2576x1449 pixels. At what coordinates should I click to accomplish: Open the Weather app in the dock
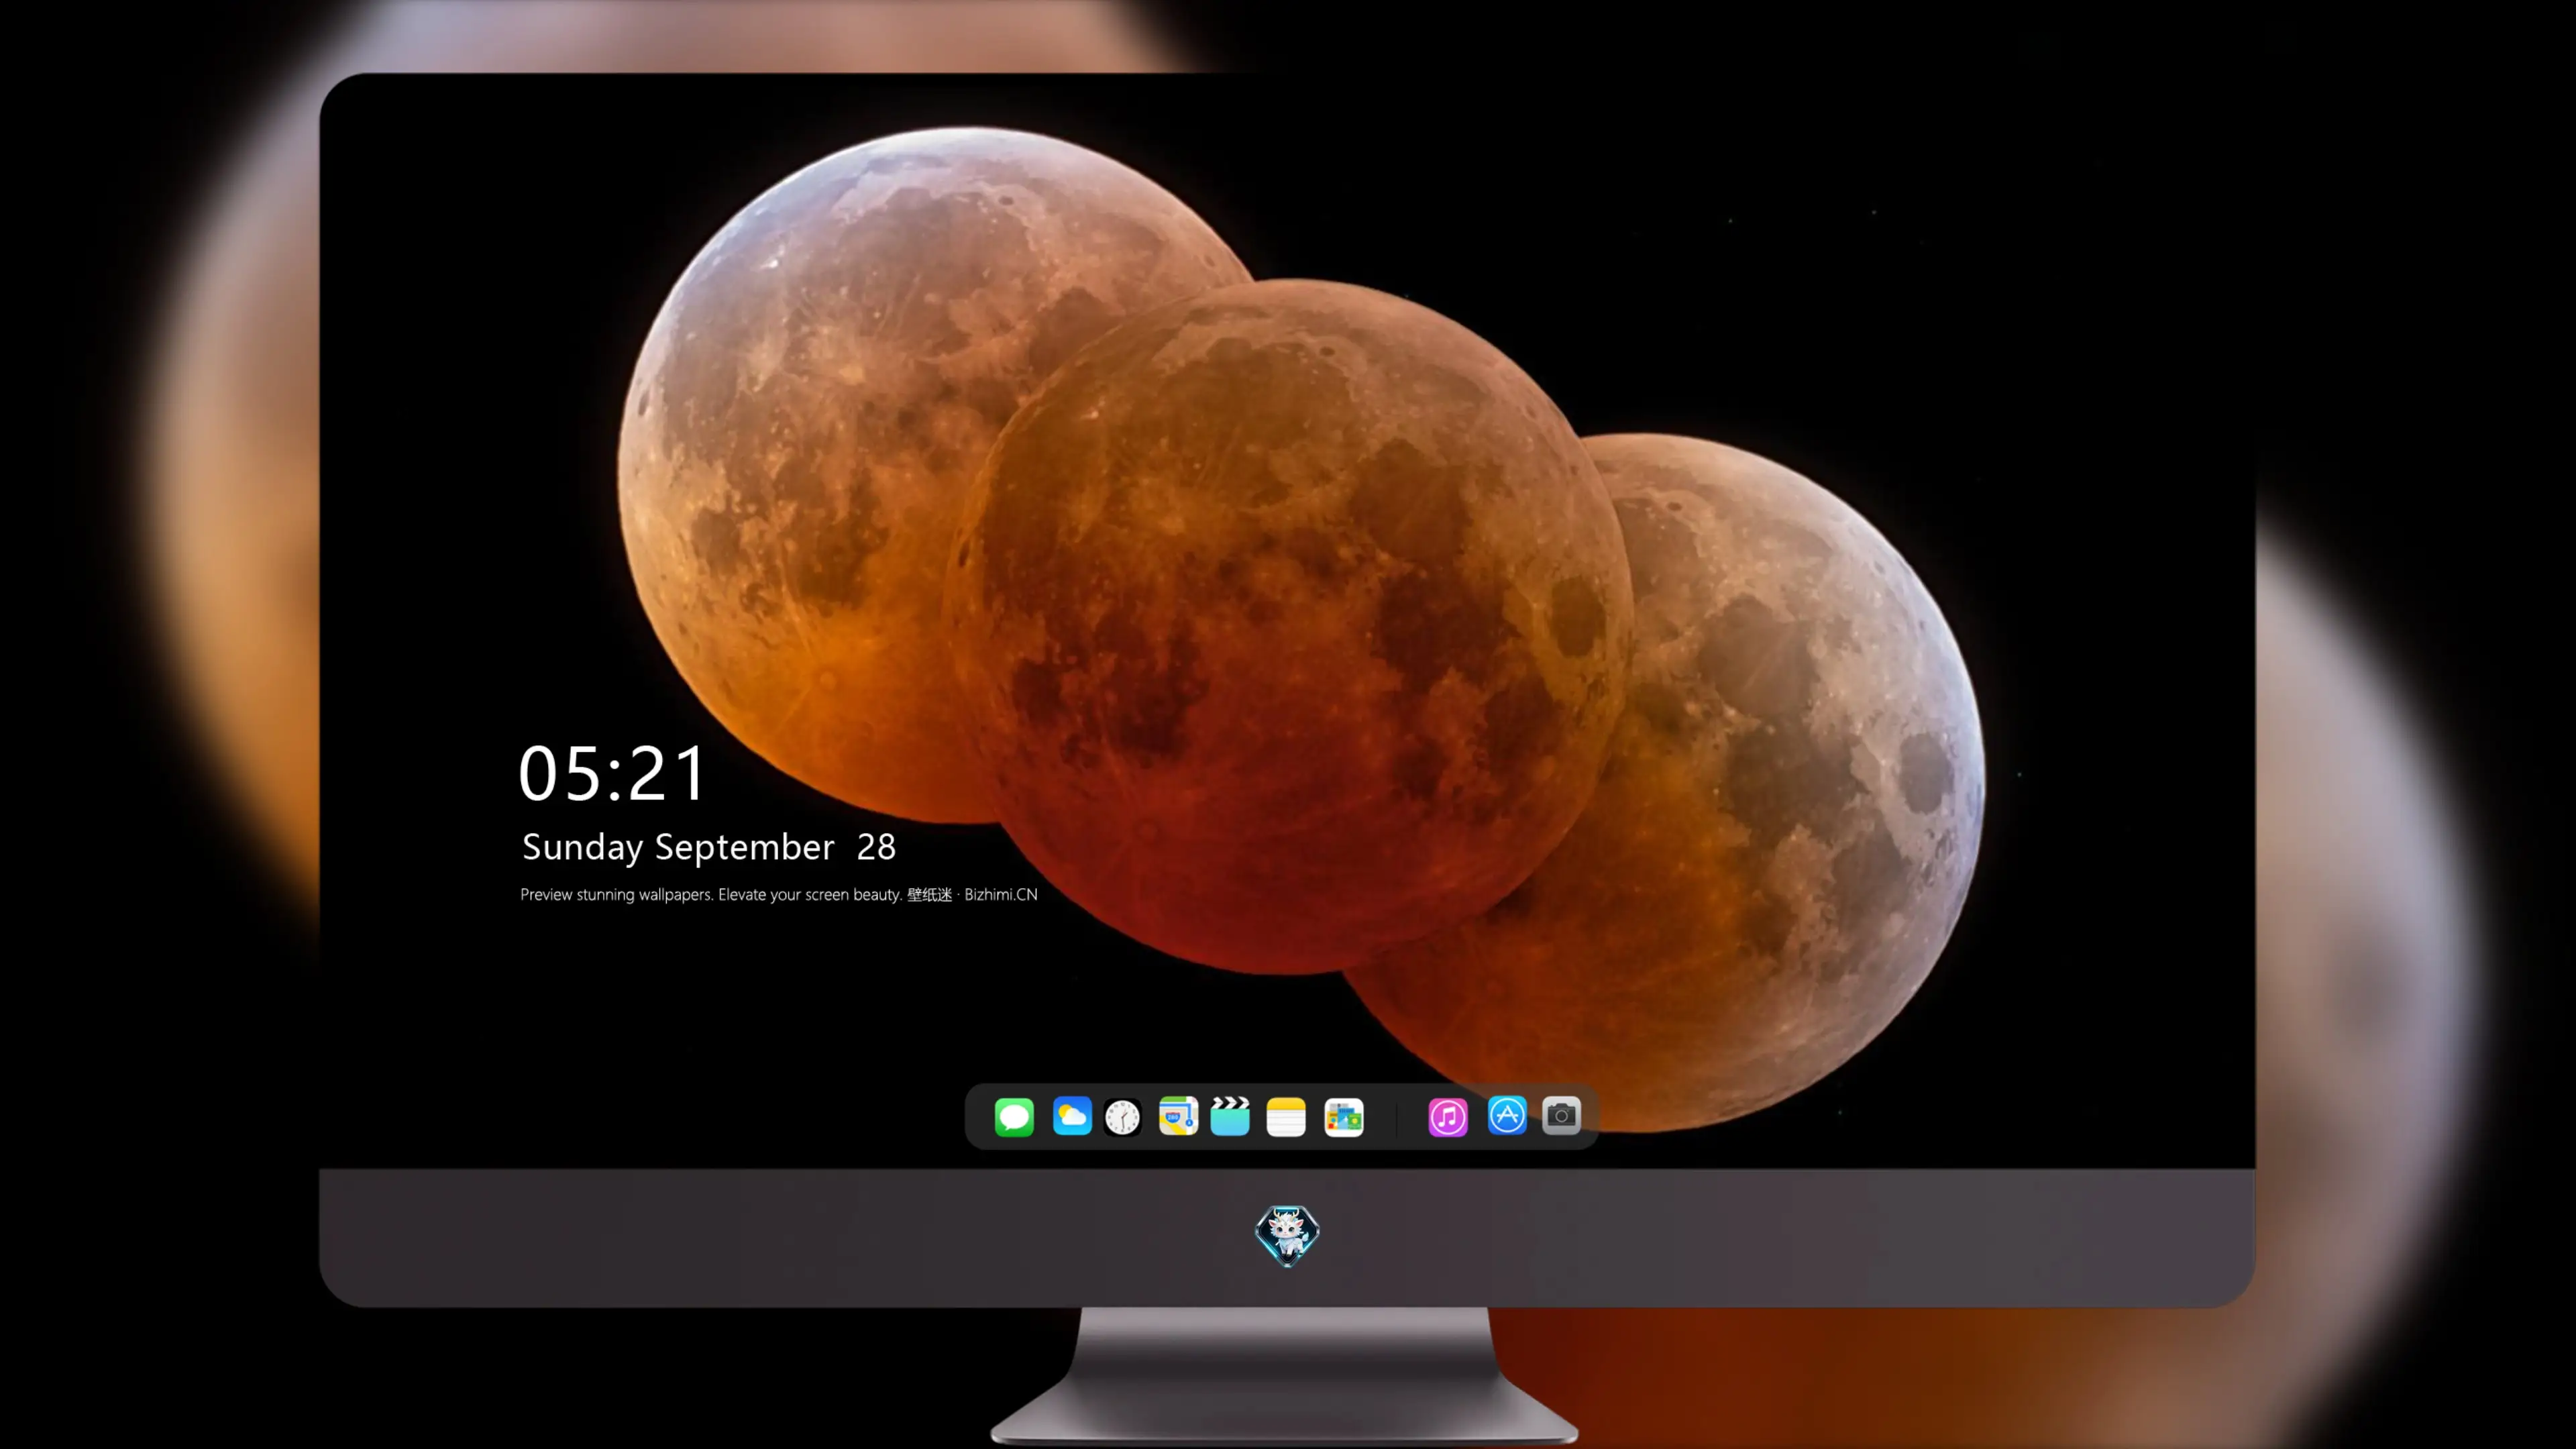click(1071, 1116)
